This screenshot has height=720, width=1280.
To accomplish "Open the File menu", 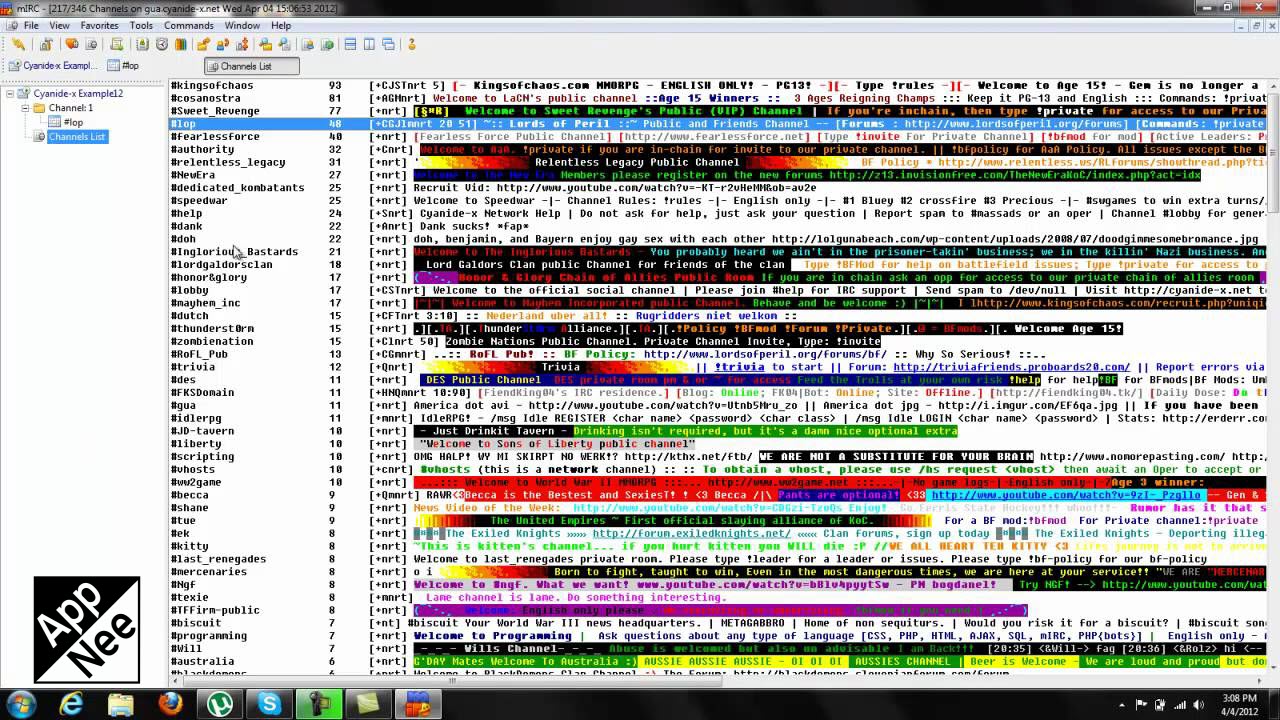I will point(31,25).
